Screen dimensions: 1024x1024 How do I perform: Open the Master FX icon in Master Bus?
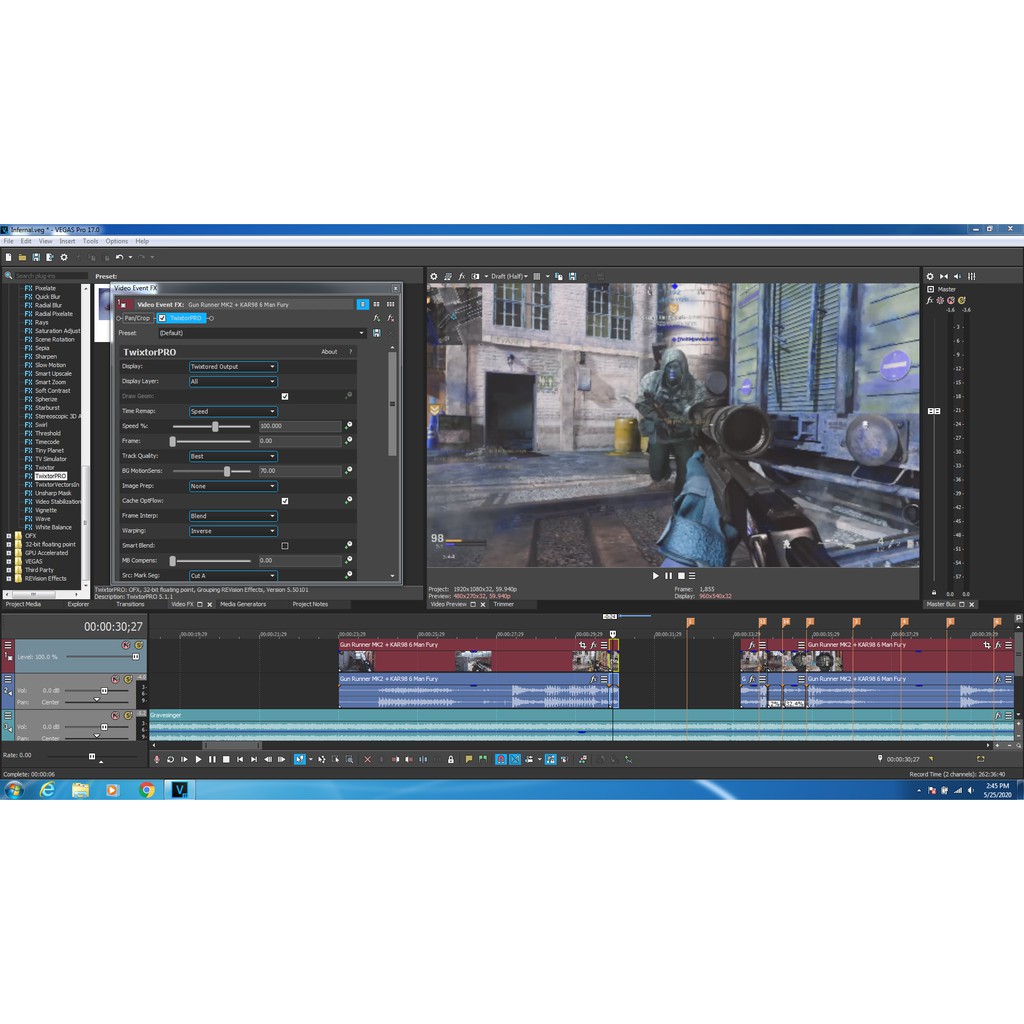pyautogui.click(x=930, y=300)
